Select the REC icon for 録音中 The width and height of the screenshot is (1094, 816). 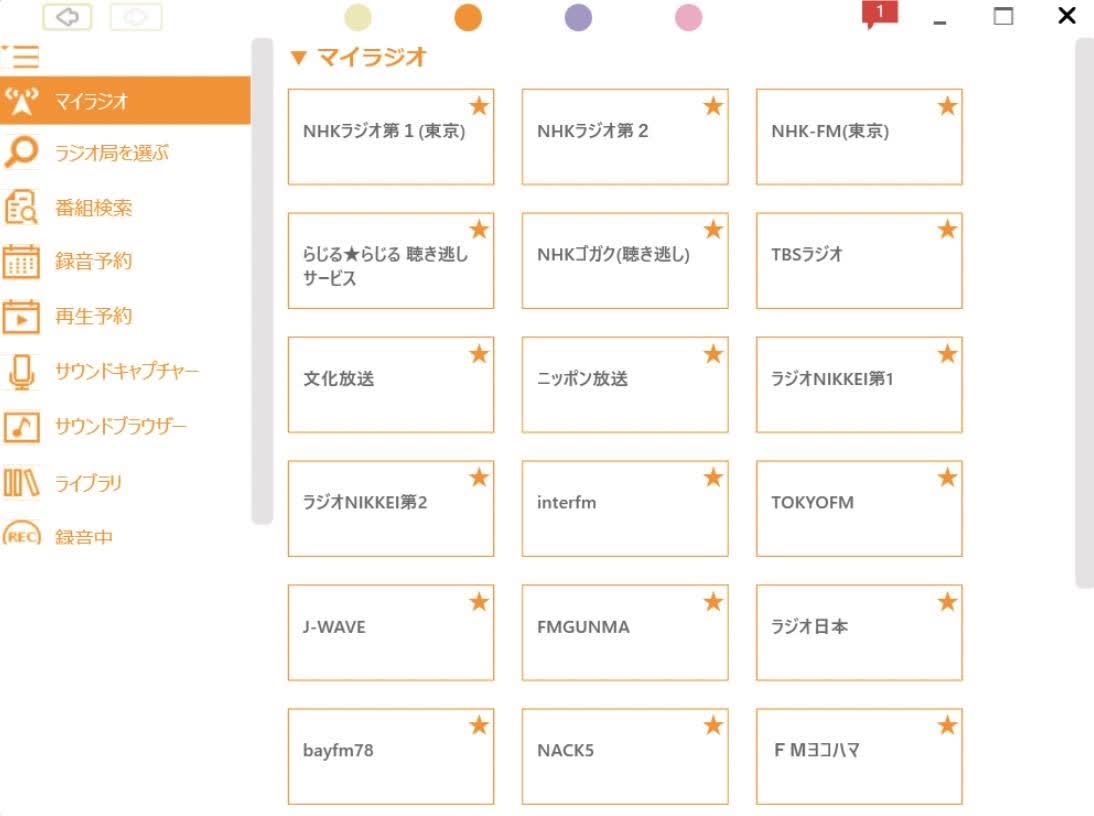(x=22, y=536)
